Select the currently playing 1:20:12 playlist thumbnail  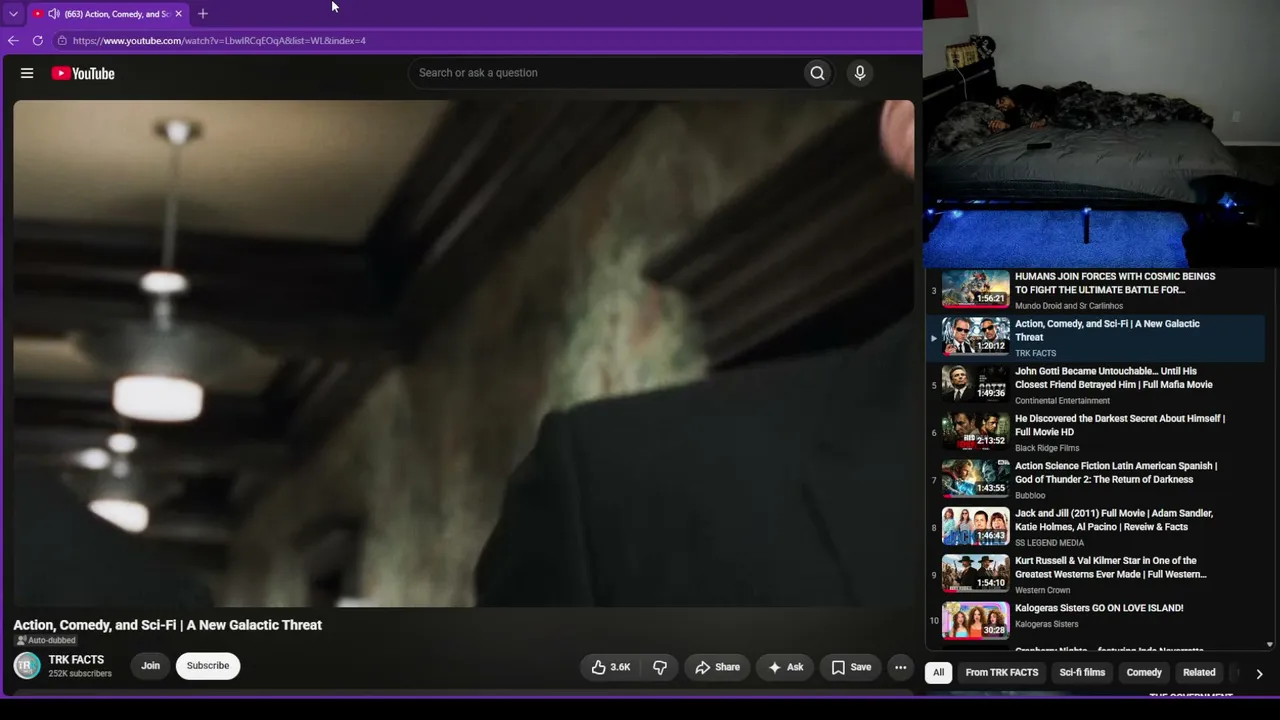click(x=976, y=337)
